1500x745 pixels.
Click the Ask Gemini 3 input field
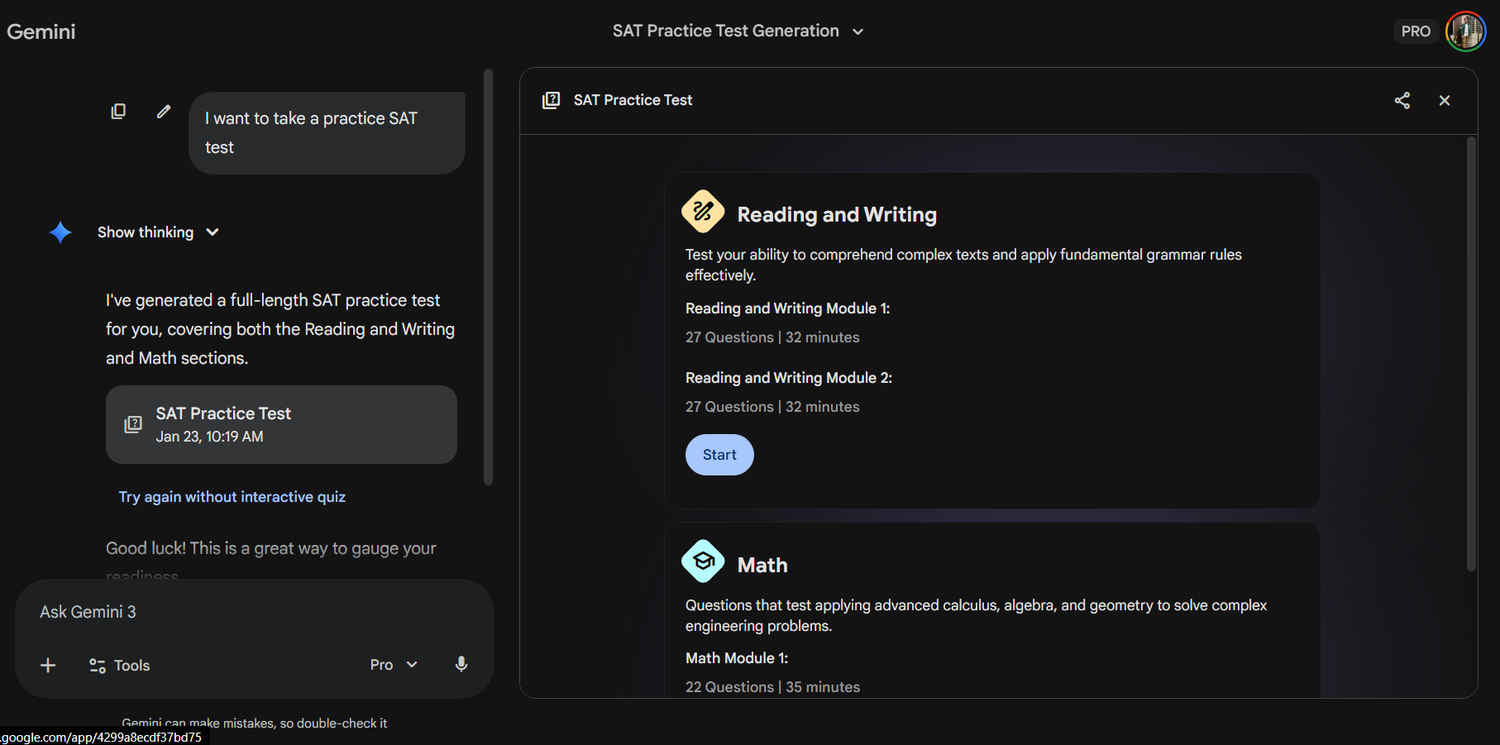coord(250,612)
